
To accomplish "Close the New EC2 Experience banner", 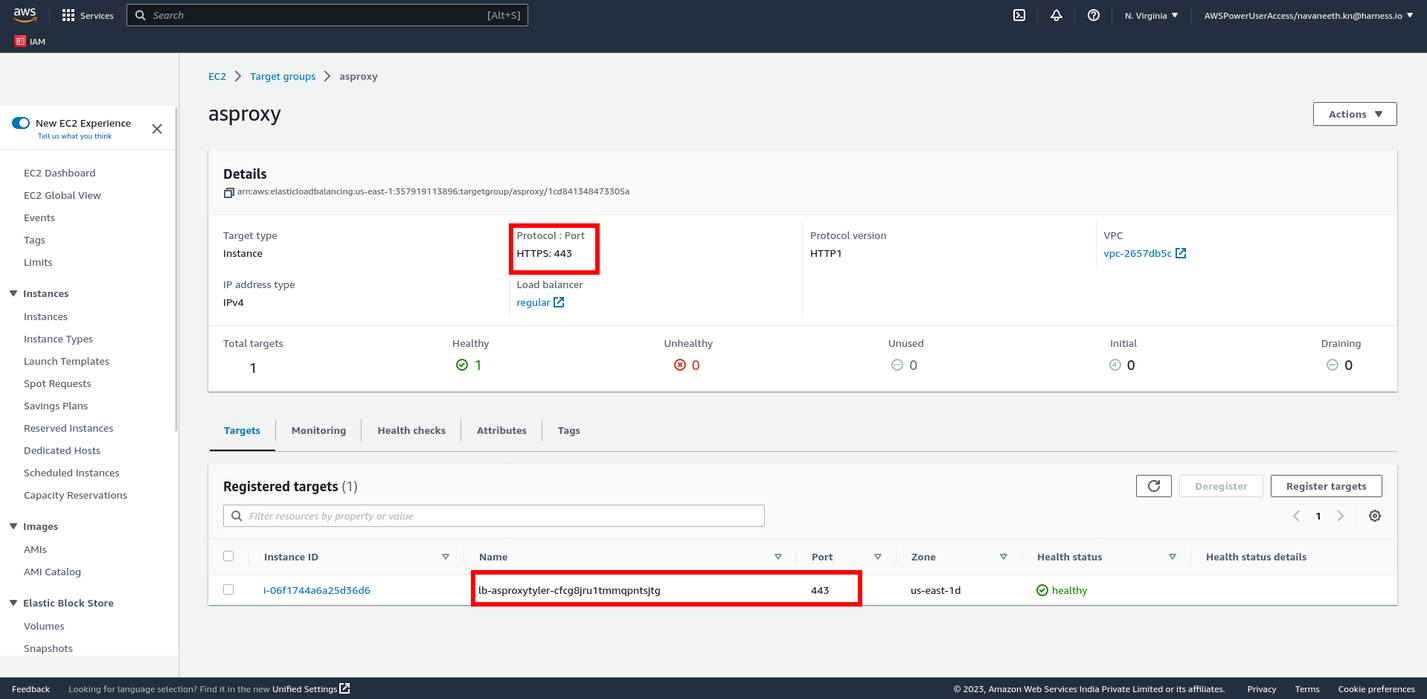I will (x=157, y=129).
